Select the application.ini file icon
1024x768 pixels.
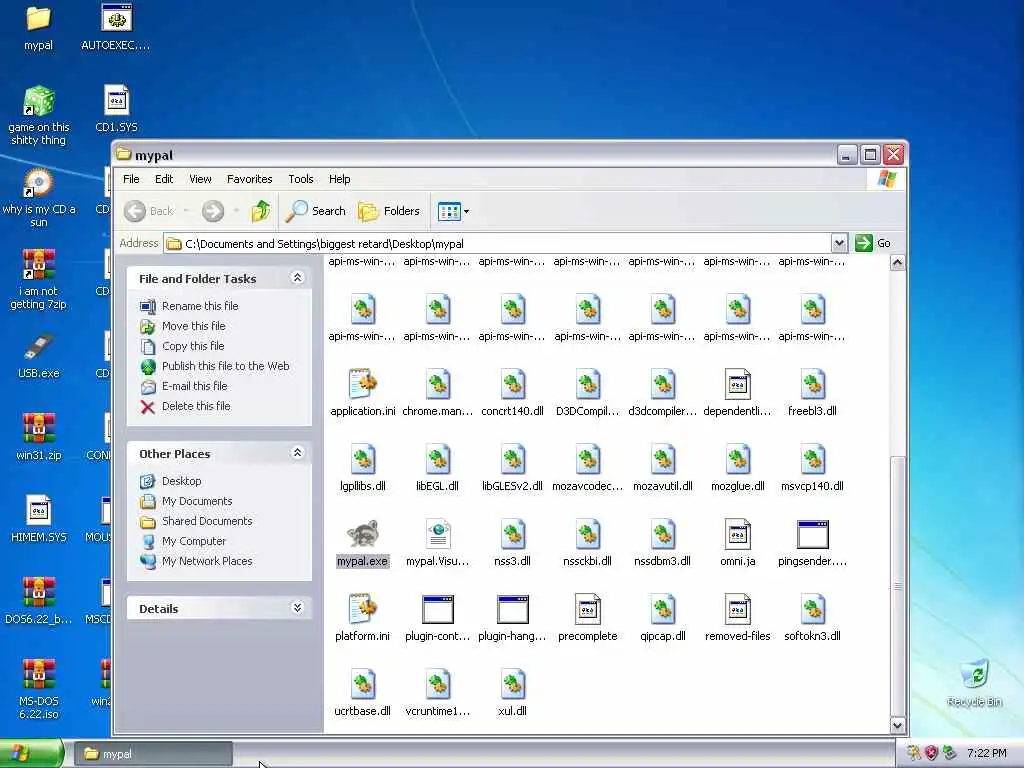tap(362, 384)
